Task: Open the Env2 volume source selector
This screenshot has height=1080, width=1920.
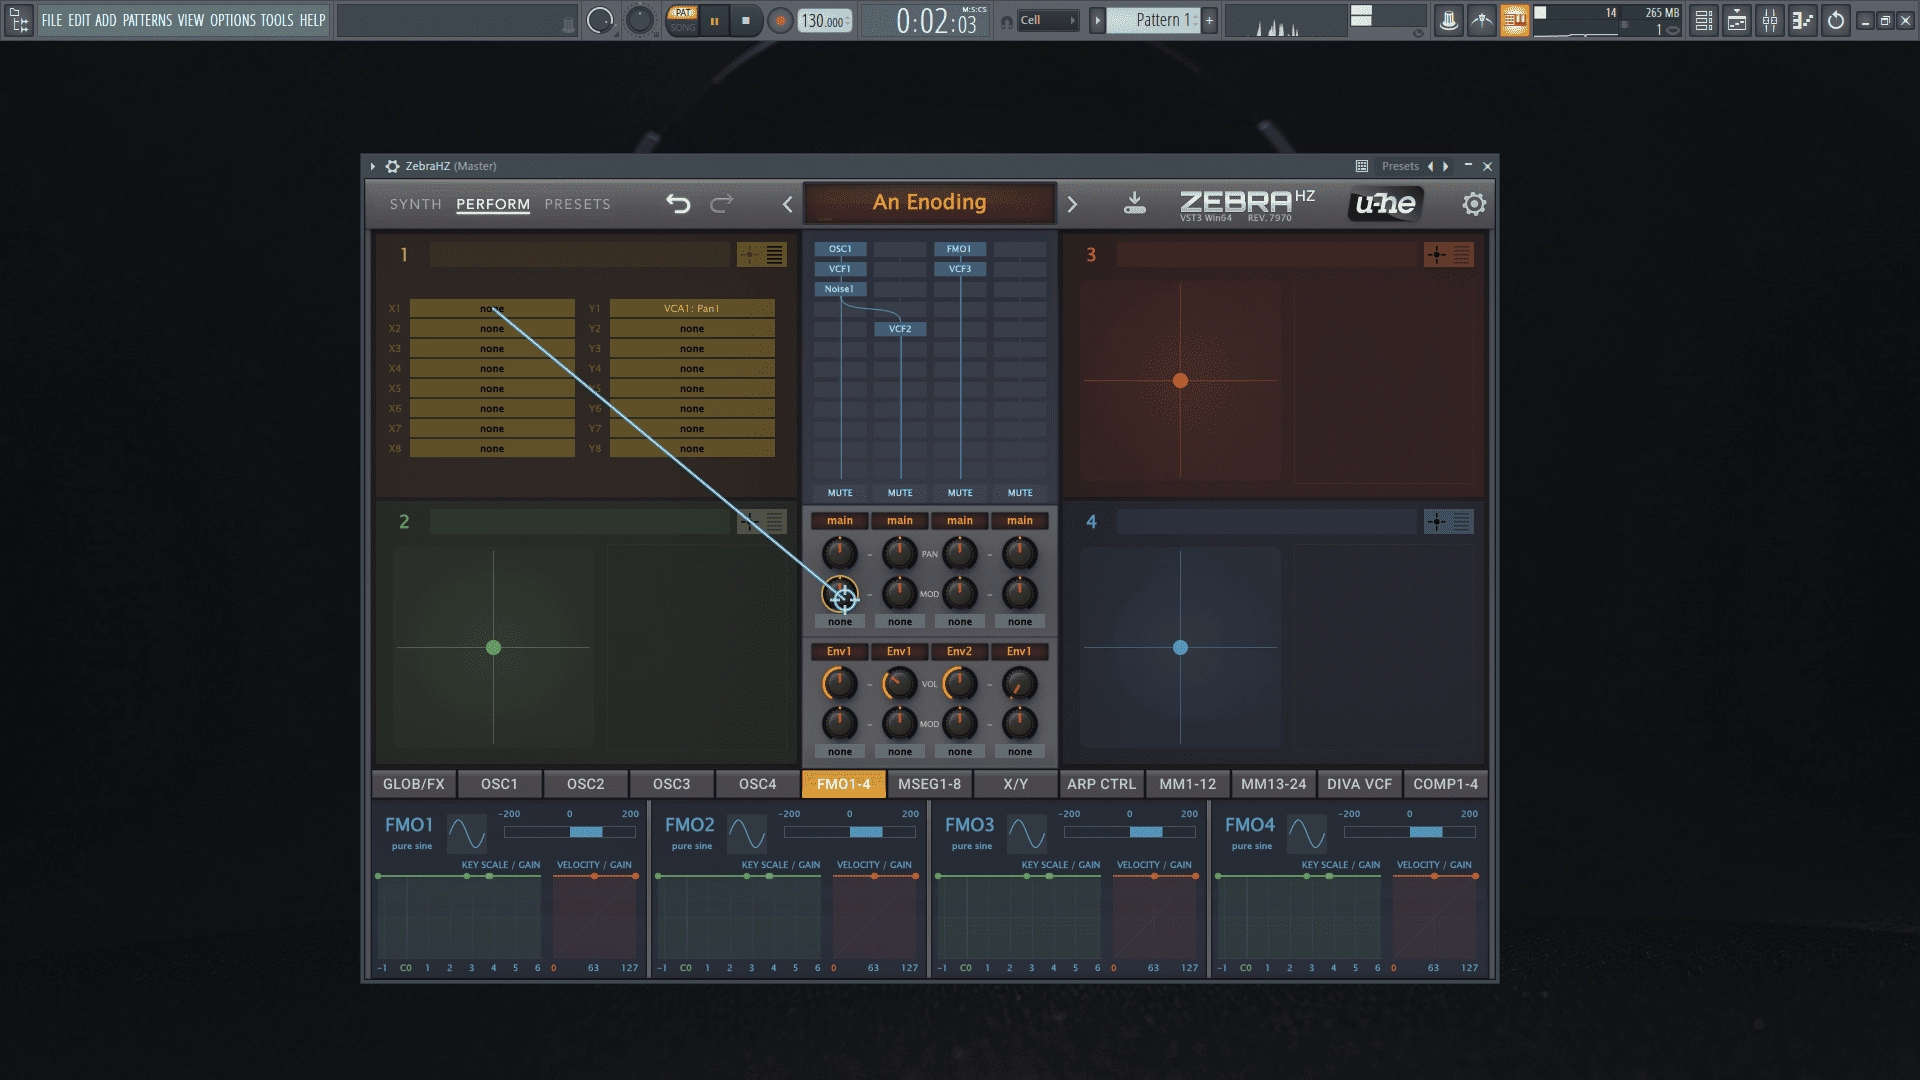Action: click(960, 651)
